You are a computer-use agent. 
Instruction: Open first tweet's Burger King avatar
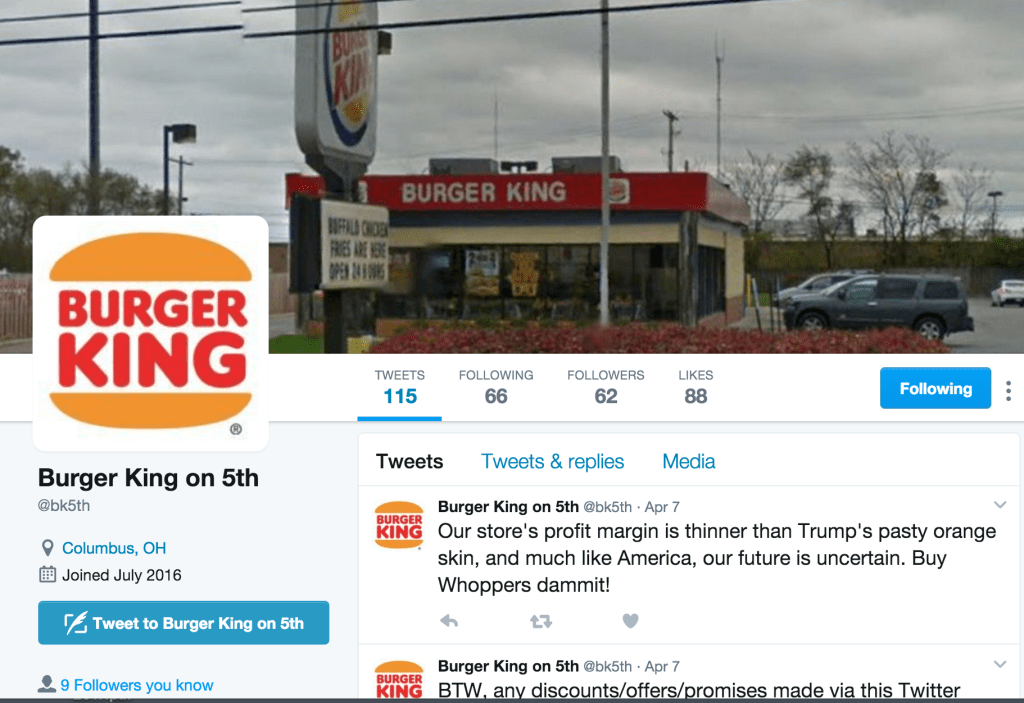399,525
